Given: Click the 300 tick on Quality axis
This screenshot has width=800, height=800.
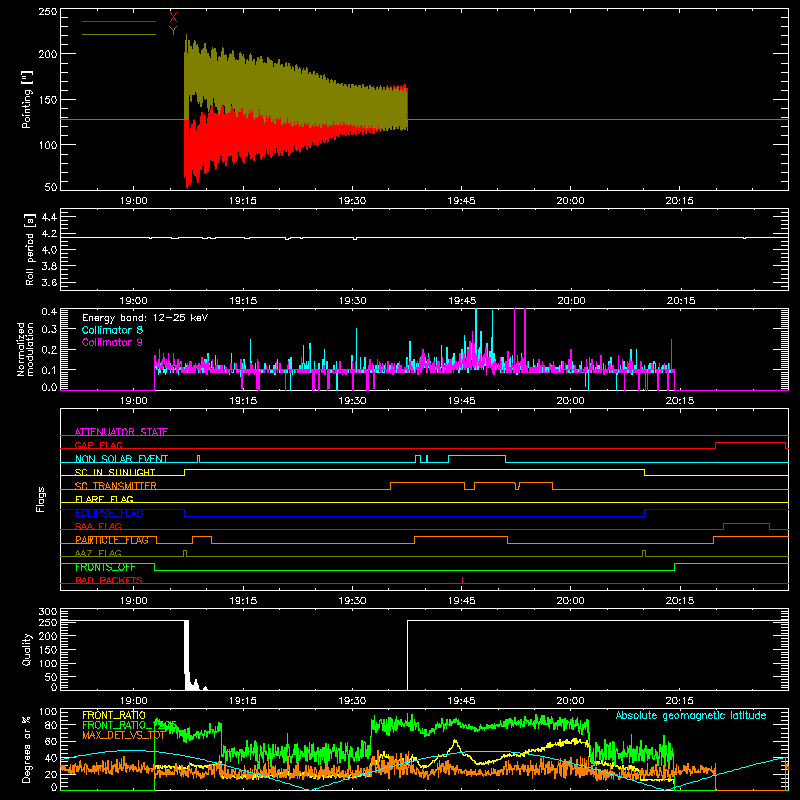Looking at the screenshot, I should 47,612.
